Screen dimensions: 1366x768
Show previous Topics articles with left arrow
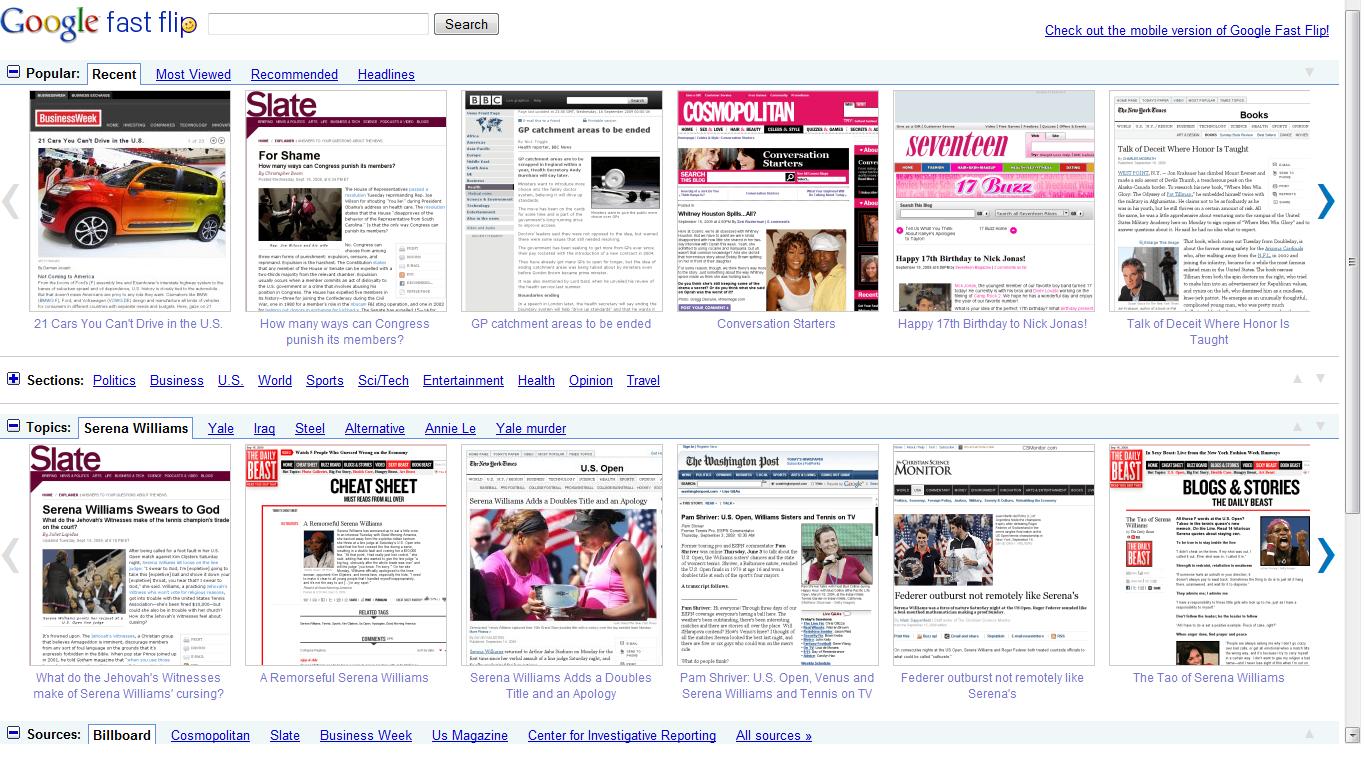[11, 555]
